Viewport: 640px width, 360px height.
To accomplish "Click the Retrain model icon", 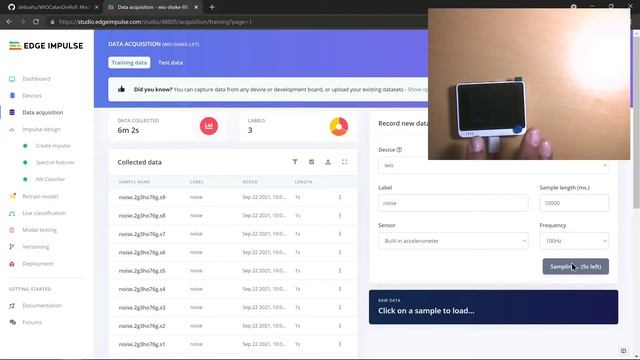I will [12, 196].
